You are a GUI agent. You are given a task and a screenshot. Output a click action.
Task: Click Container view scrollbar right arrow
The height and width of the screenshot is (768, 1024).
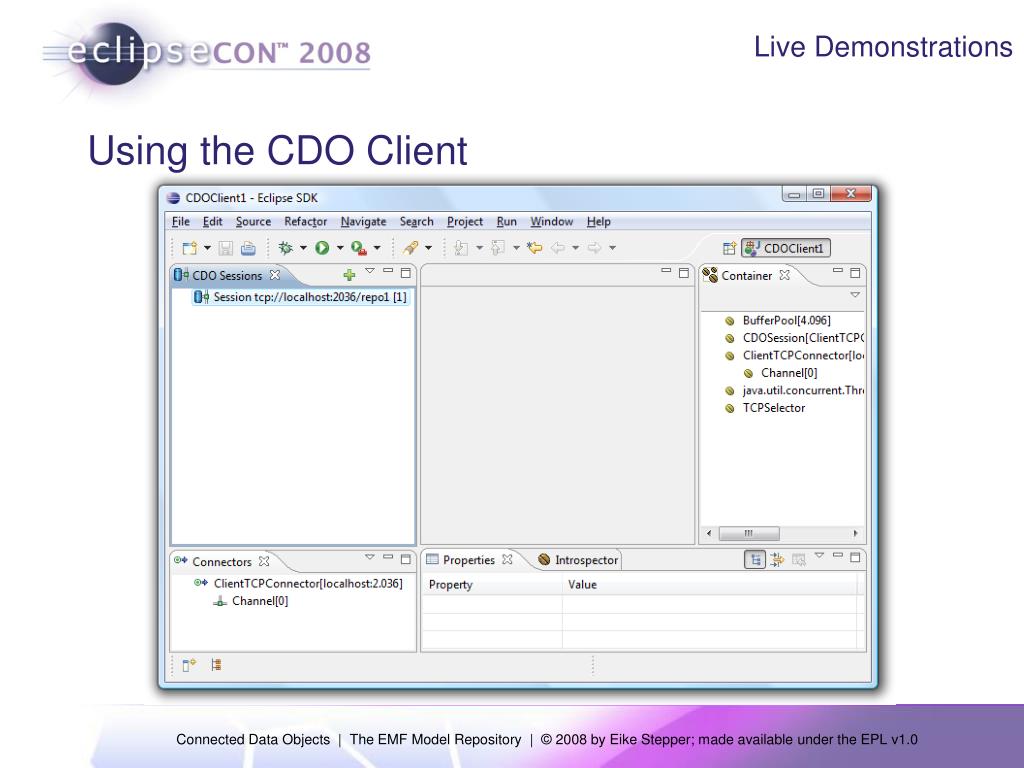[856, 534]
